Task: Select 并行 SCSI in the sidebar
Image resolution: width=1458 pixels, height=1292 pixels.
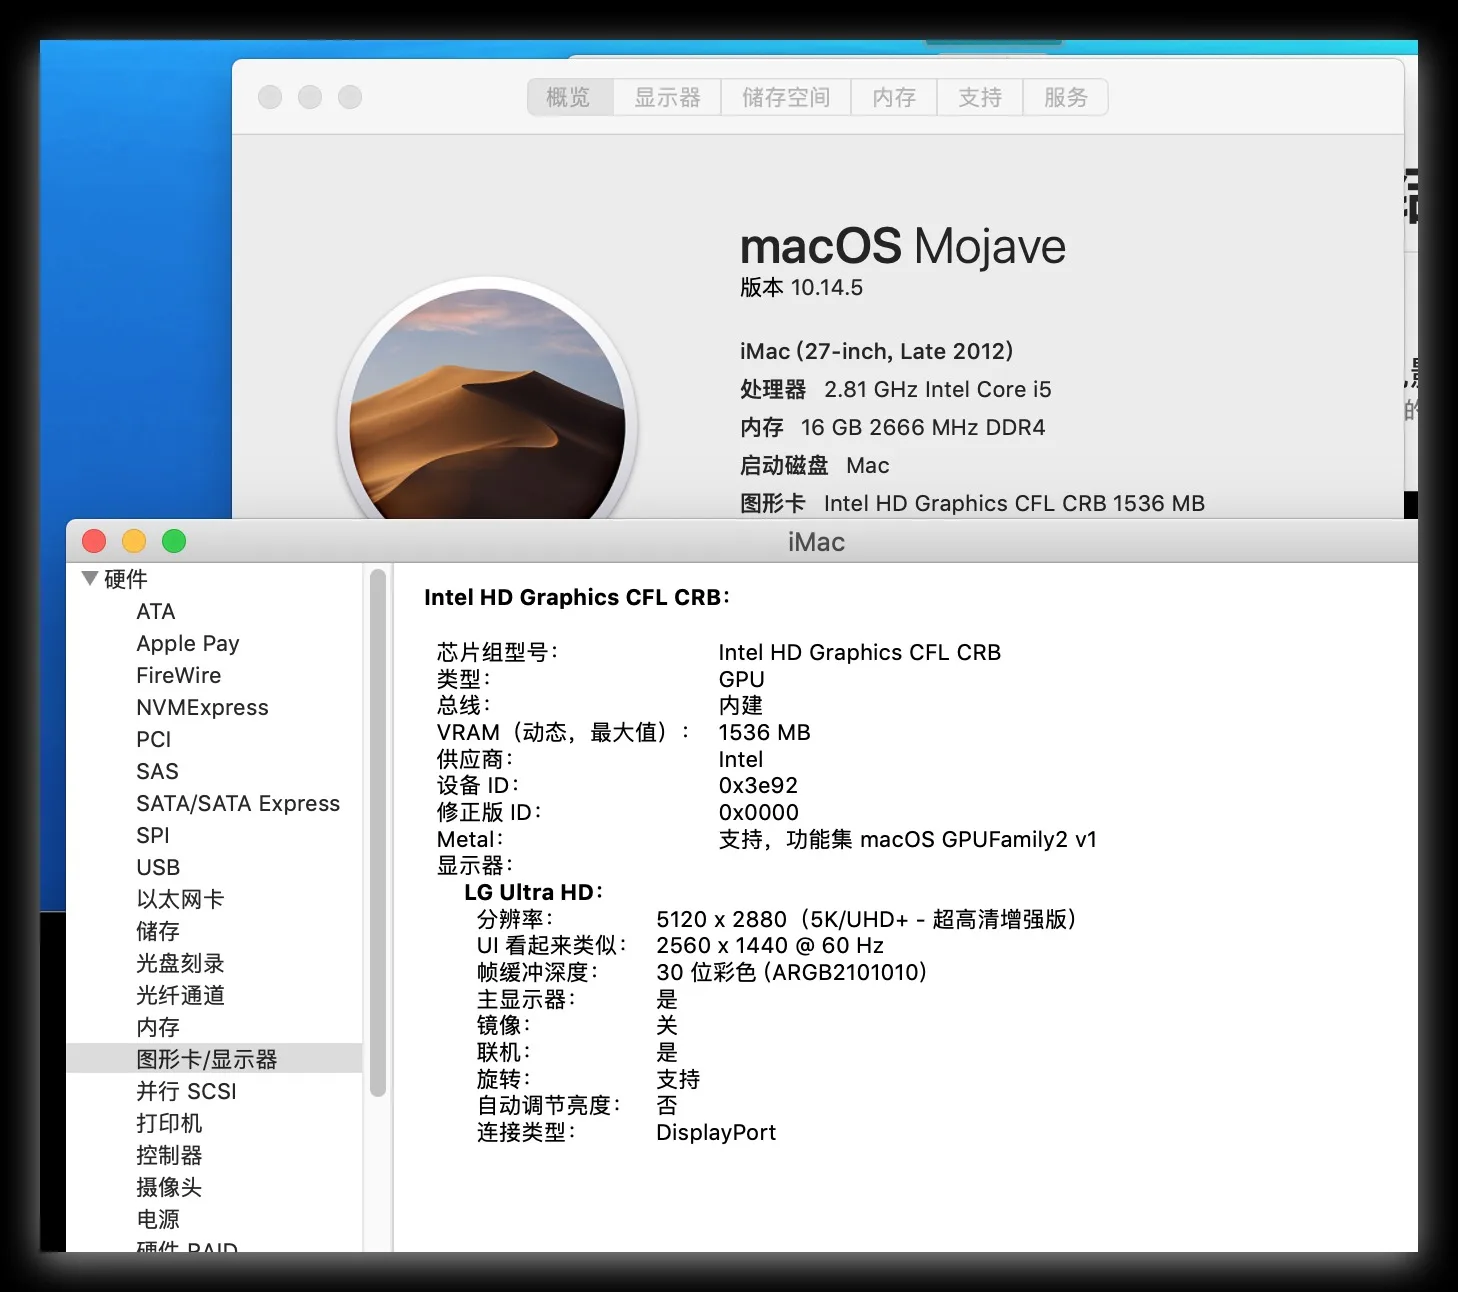Action: tap(187, 1091)
